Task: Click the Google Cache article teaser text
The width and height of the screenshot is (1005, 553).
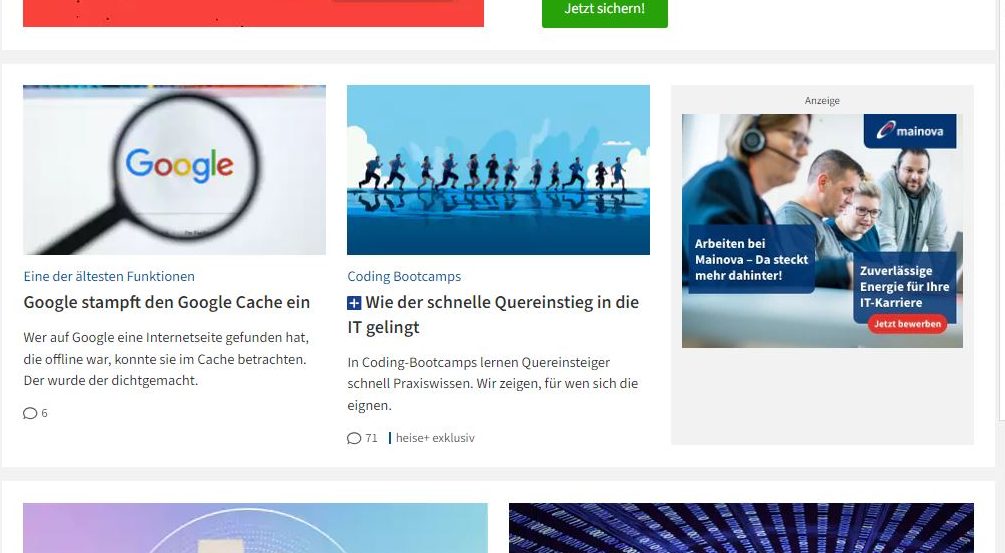Action: [x=166, y=359]
